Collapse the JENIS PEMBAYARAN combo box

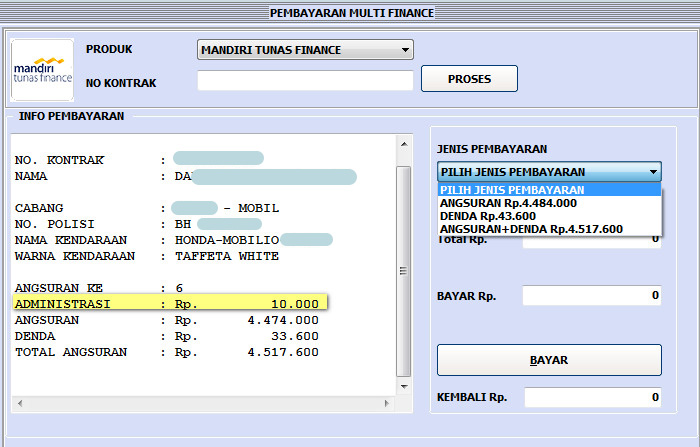[x=549, y=172]
